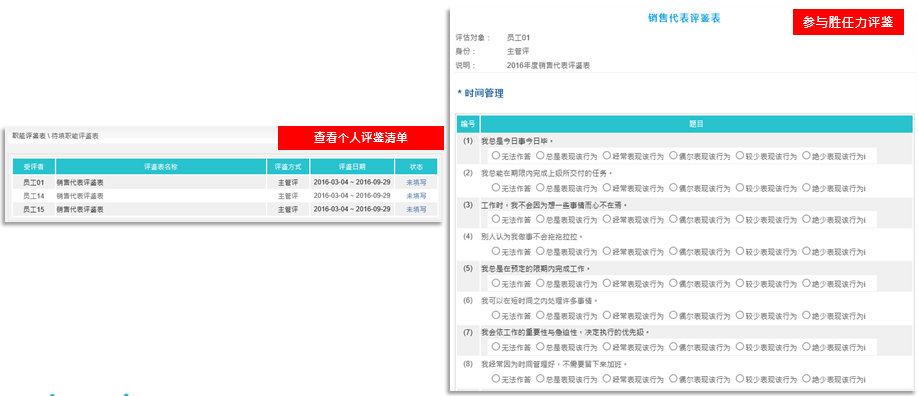Click the 待填职能评鉴表 breadcrumb text

[x=75, y=136]
